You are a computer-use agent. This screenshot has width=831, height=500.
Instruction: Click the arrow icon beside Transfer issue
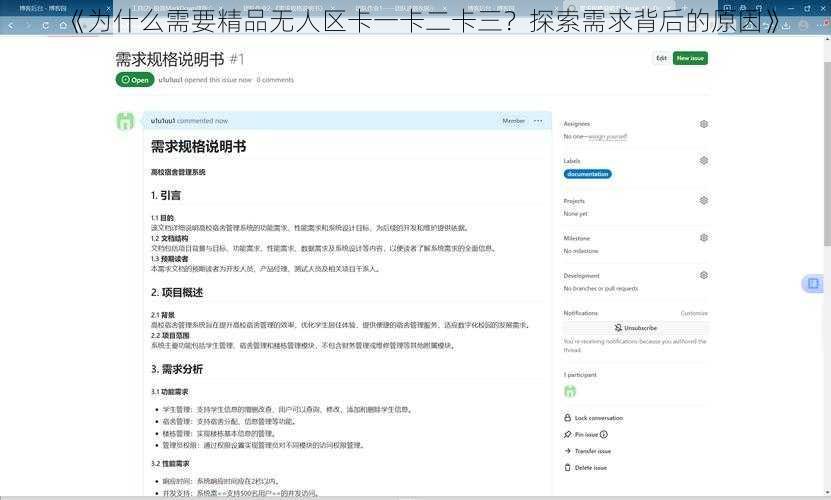(568, 451)
